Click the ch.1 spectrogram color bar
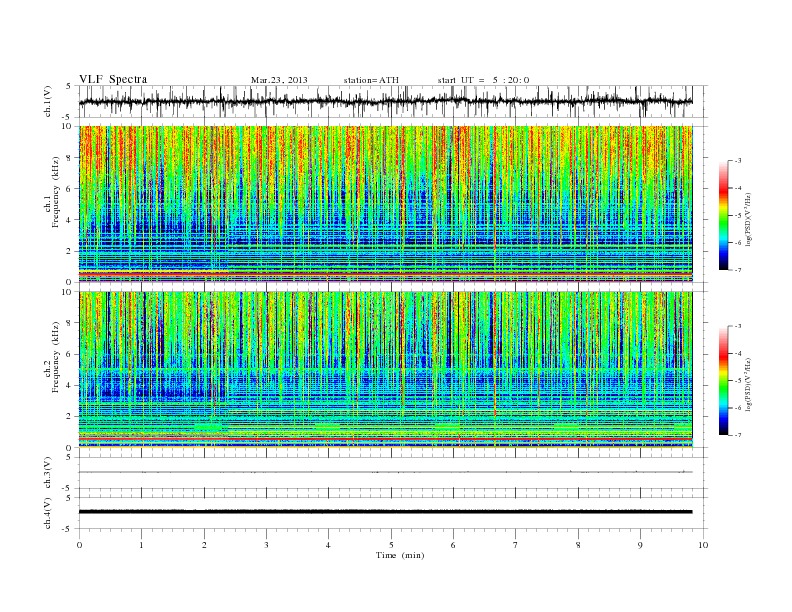Viewport: 792px width, 612px height. 723,215
